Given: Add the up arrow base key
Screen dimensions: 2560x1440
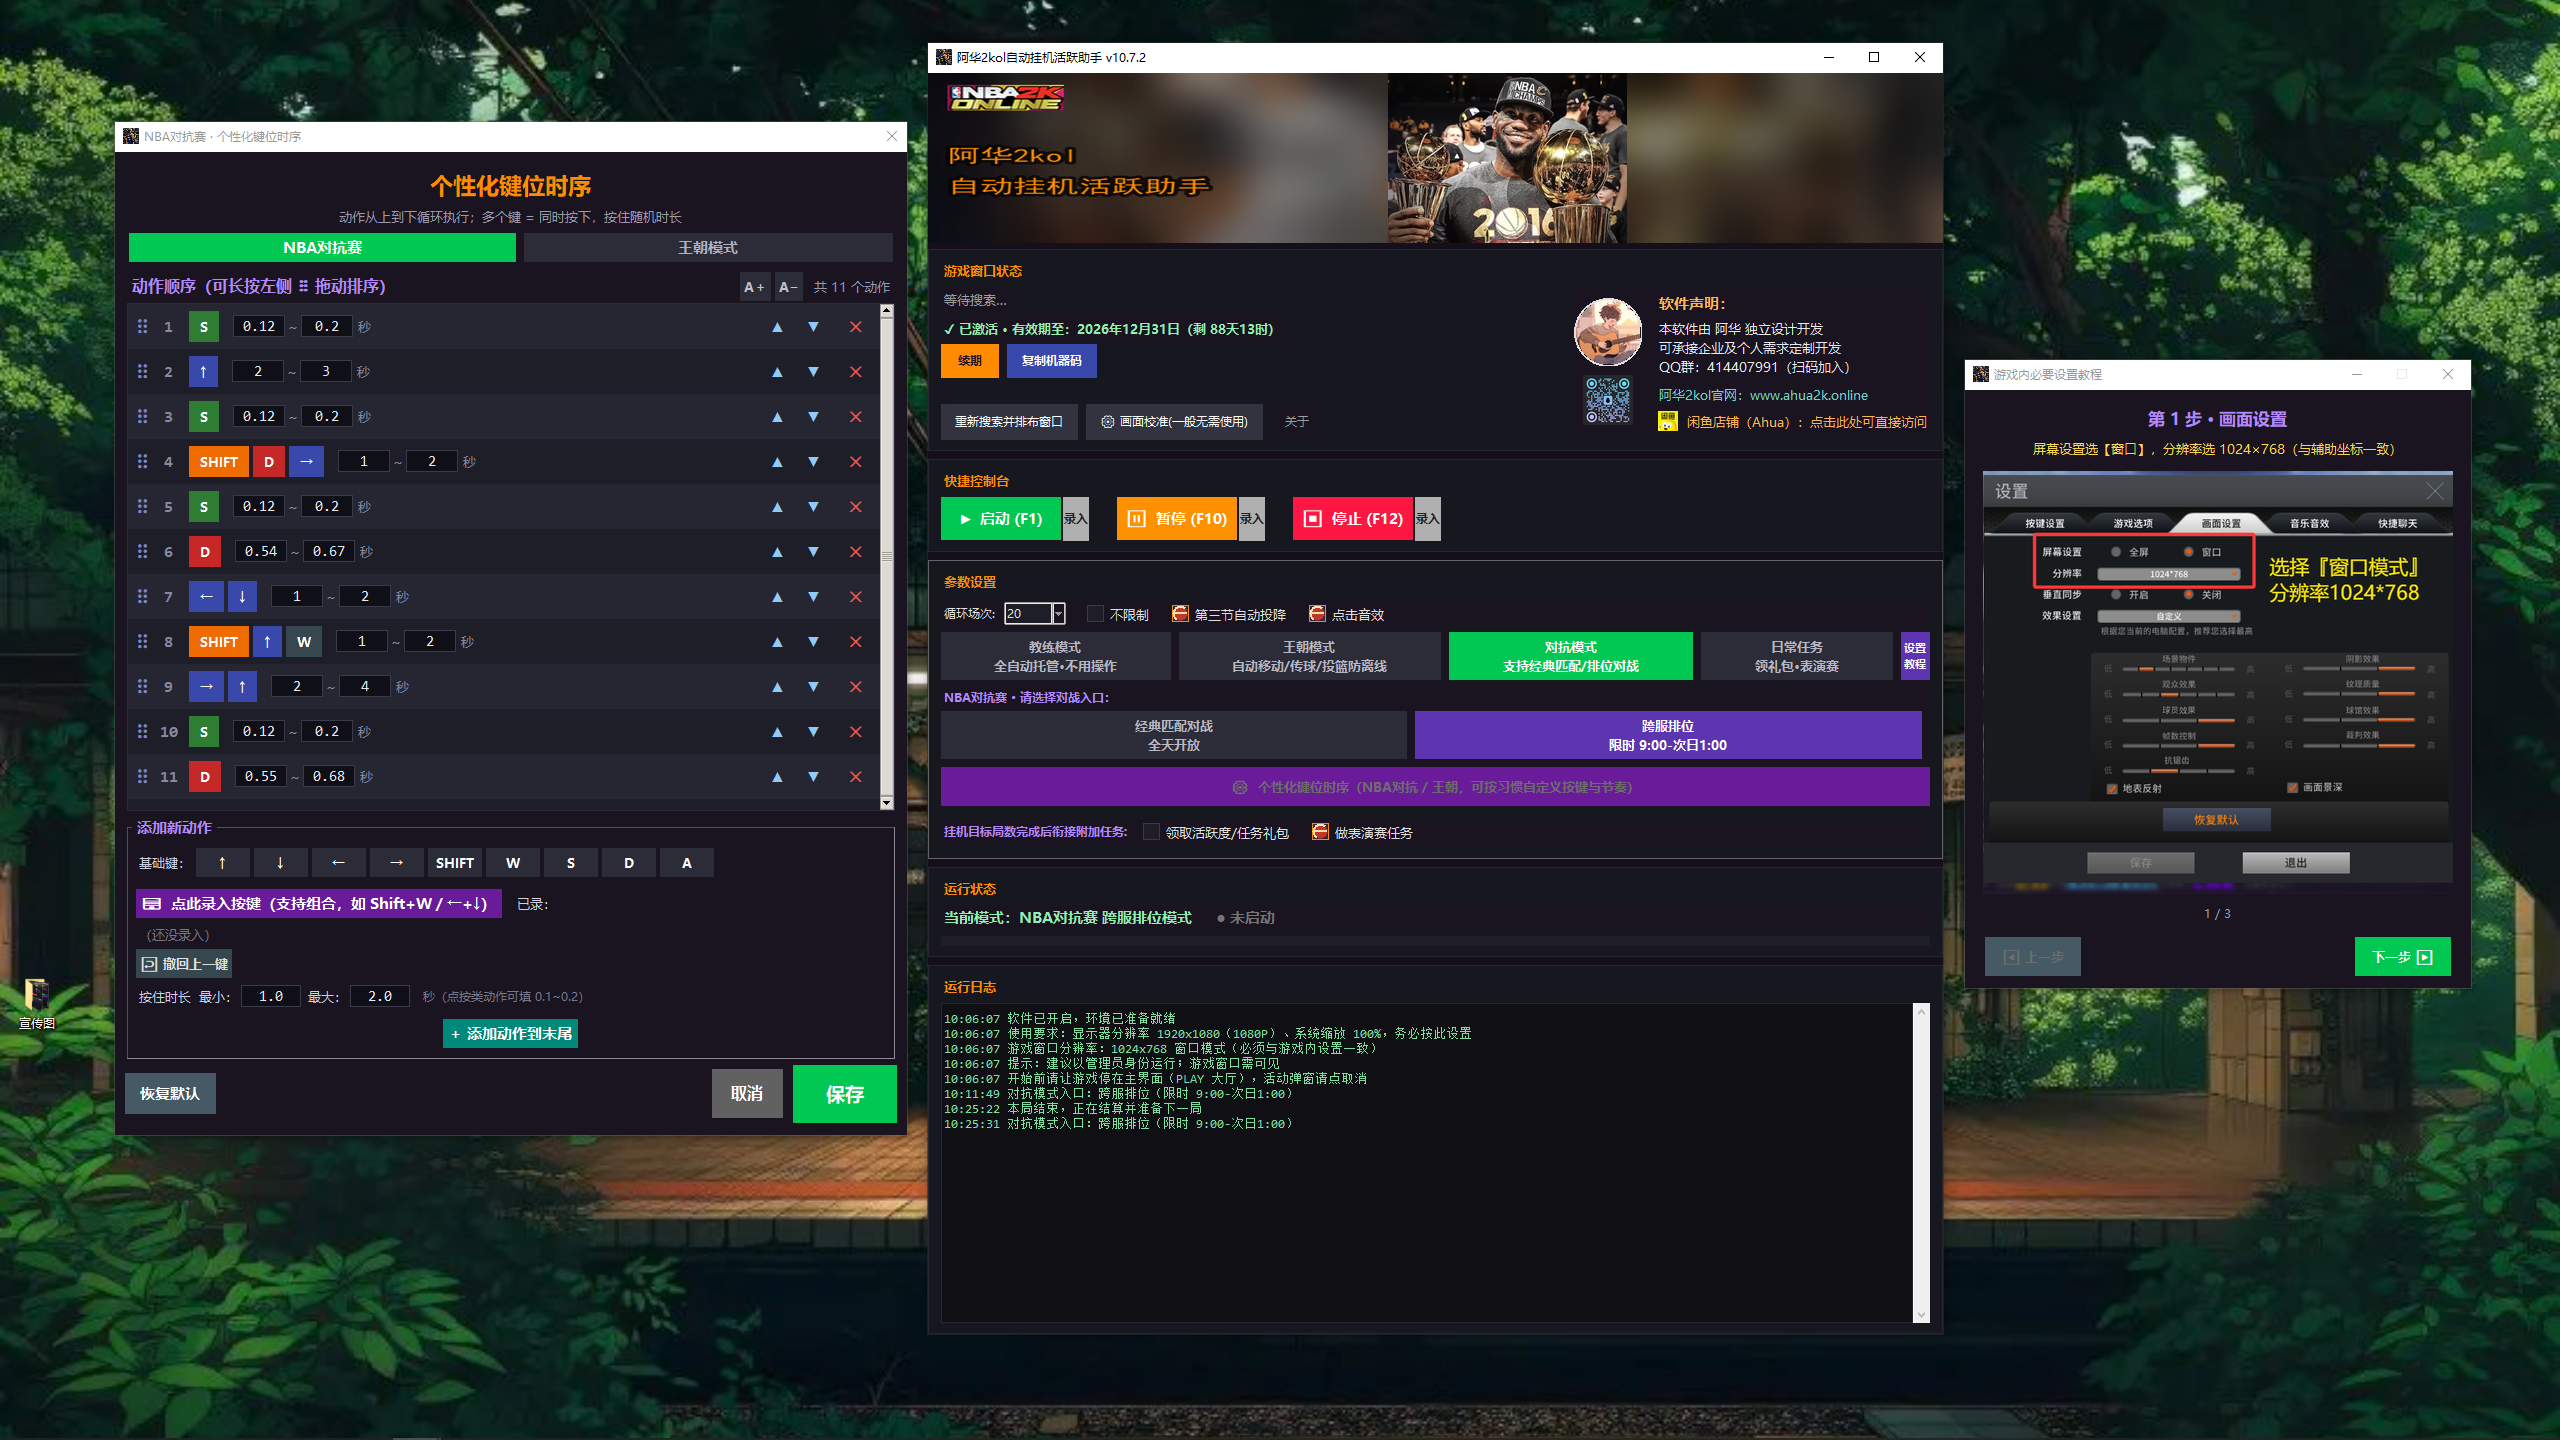Looking at the screenshot, I should pos(222,862).
